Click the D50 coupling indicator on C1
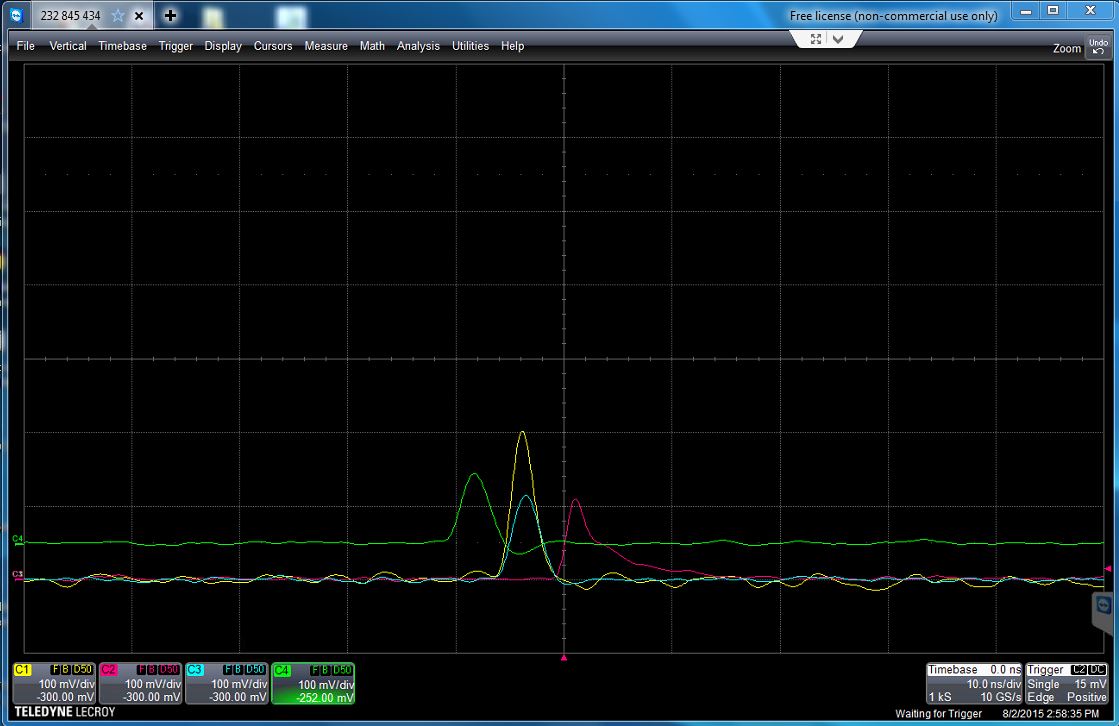 [x=83, y=670]
